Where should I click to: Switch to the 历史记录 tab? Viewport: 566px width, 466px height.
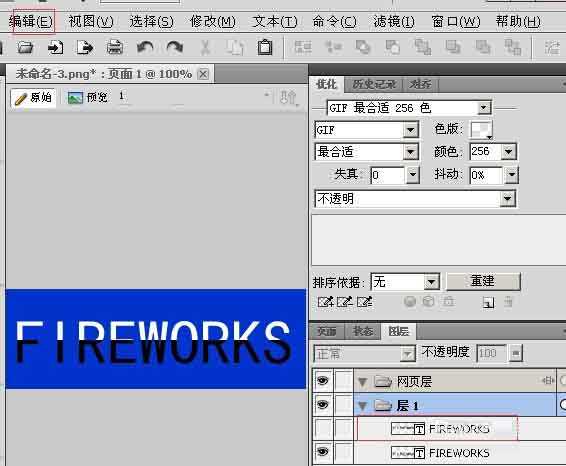tap(374, 85)
